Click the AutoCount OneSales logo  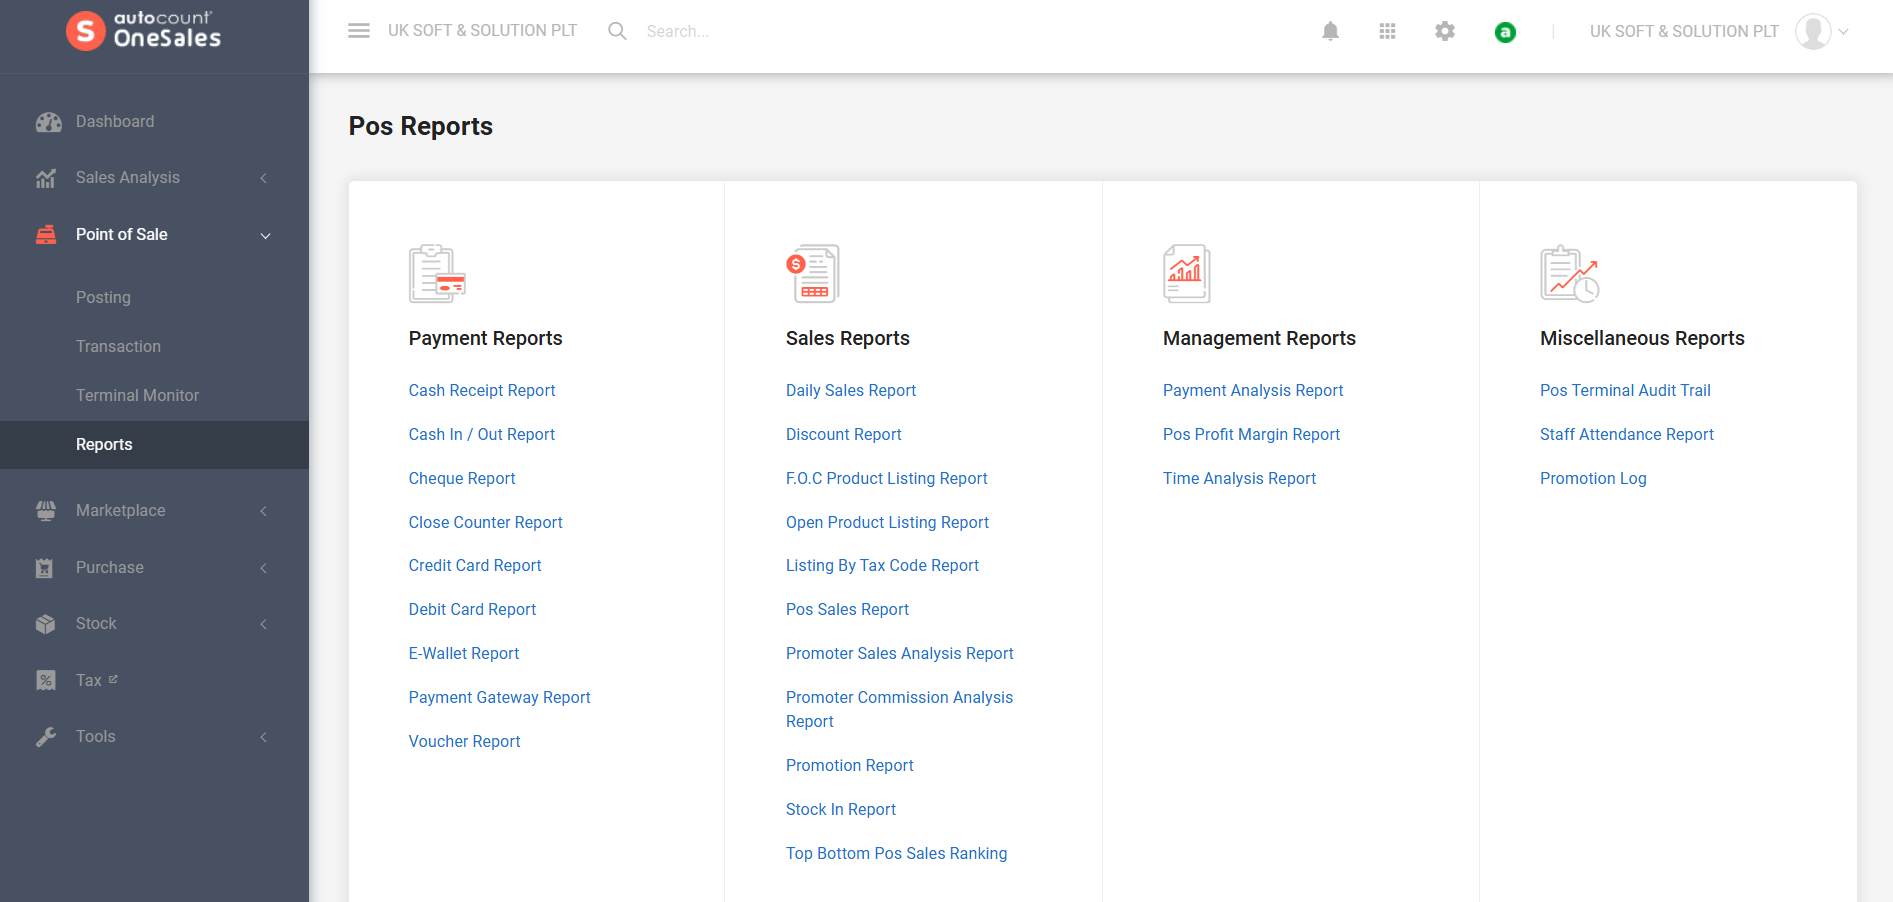point(144,31)
